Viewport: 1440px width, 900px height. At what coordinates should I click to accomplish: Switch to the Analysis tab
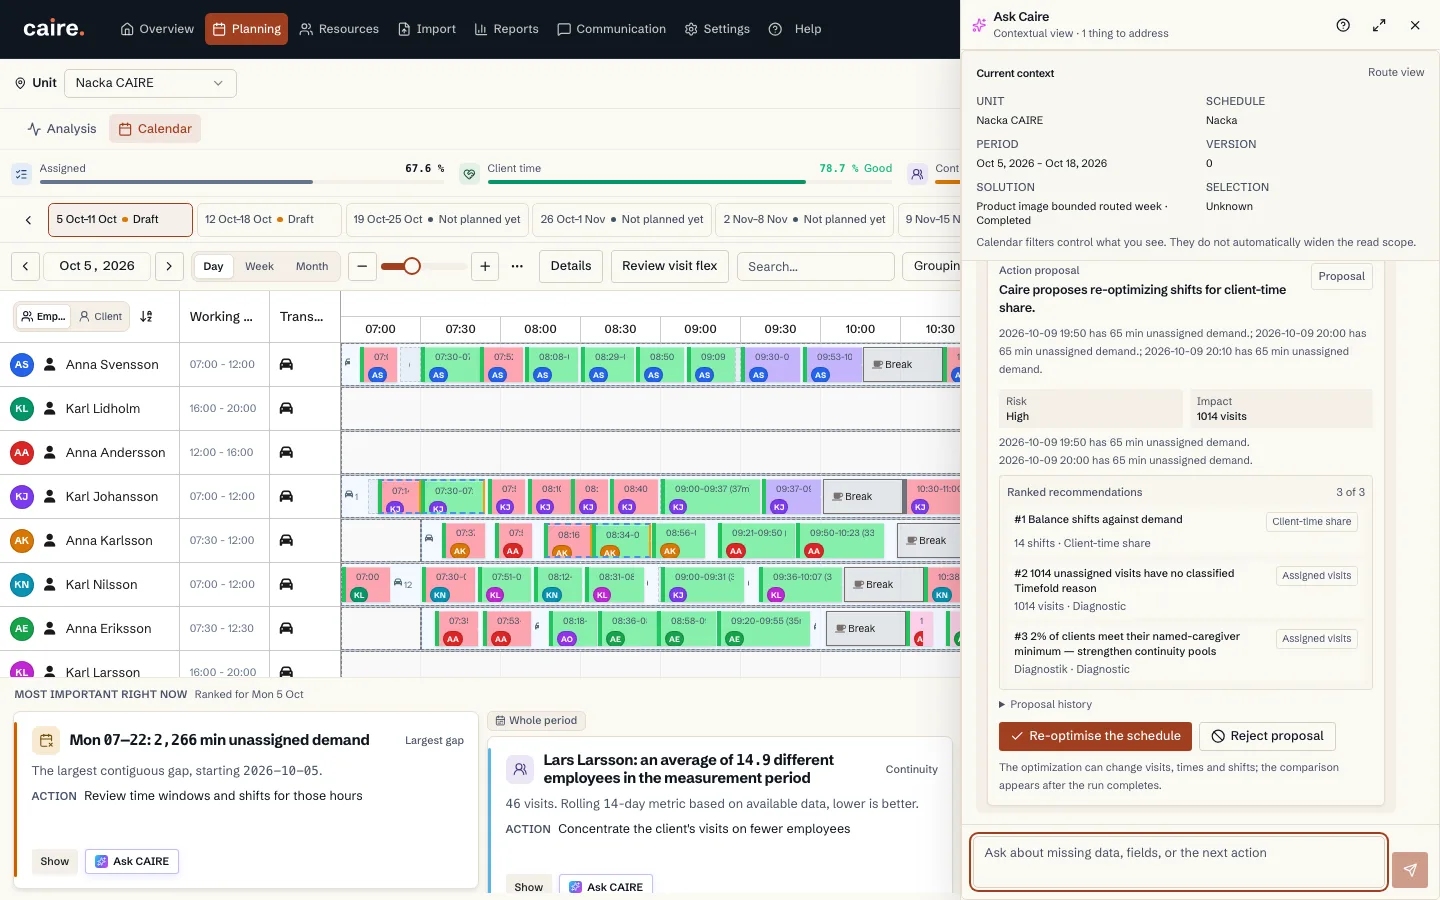62,129
